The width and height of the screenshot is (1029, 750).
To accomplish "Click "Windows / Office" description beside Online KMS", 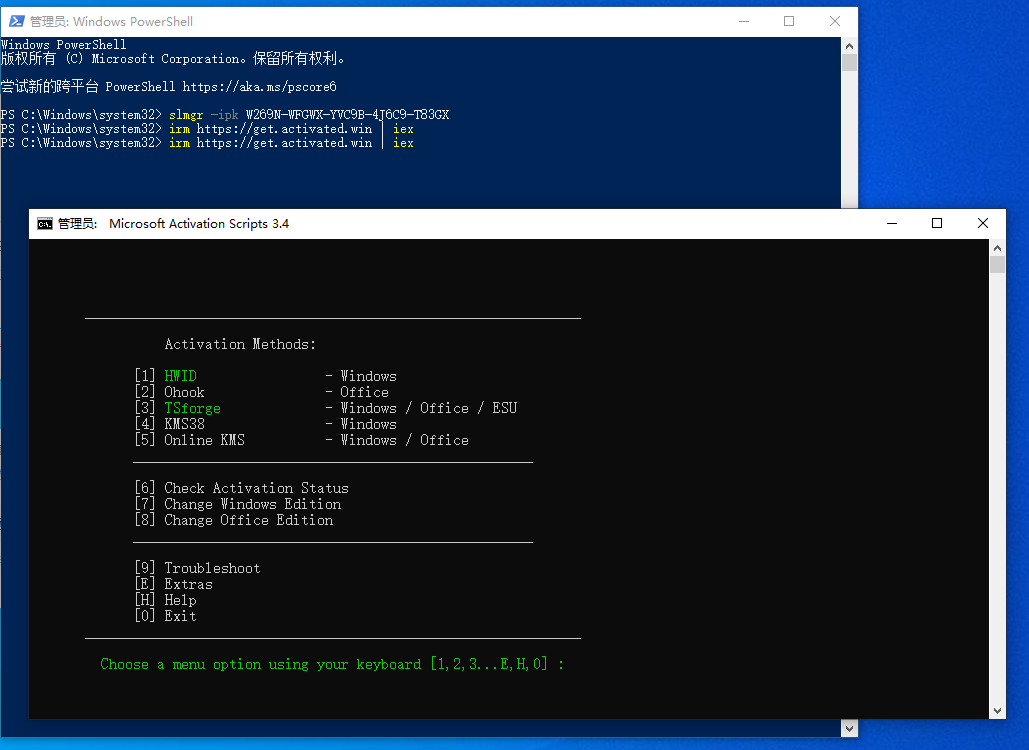I will (404, 440).
